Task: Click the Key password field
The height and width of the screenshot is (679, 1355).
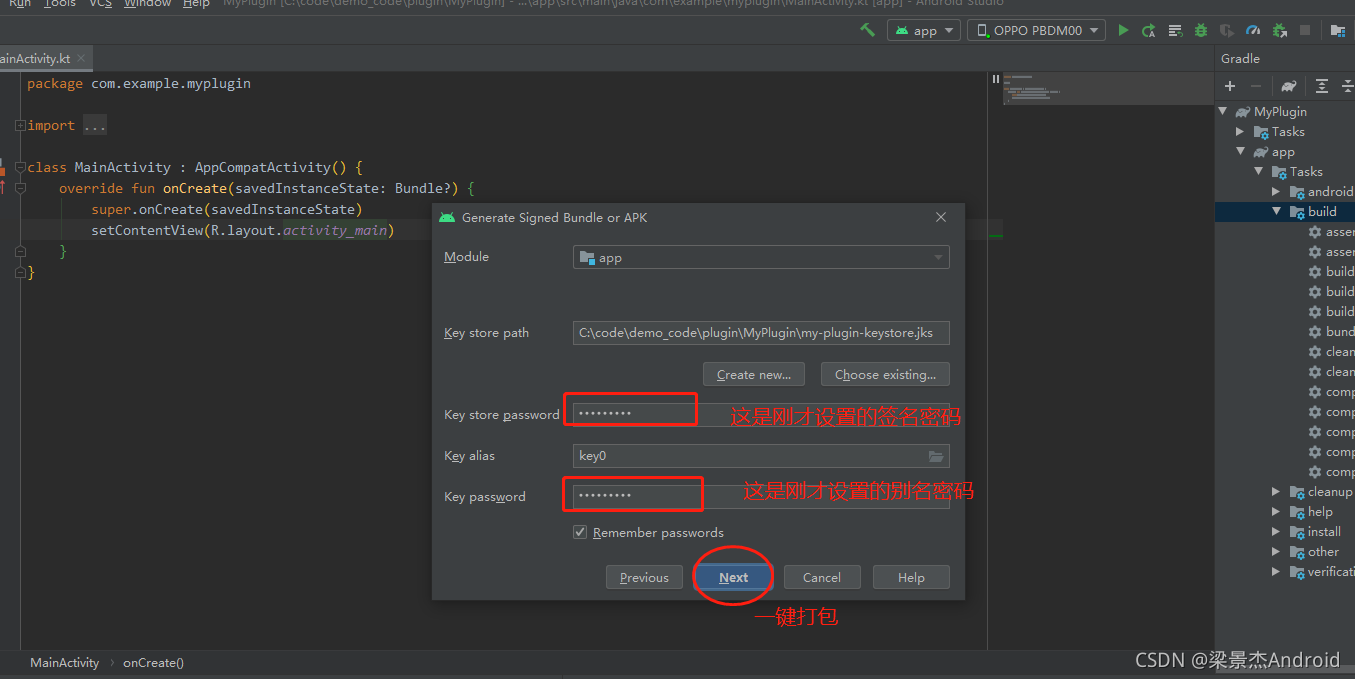Action: 761,497
